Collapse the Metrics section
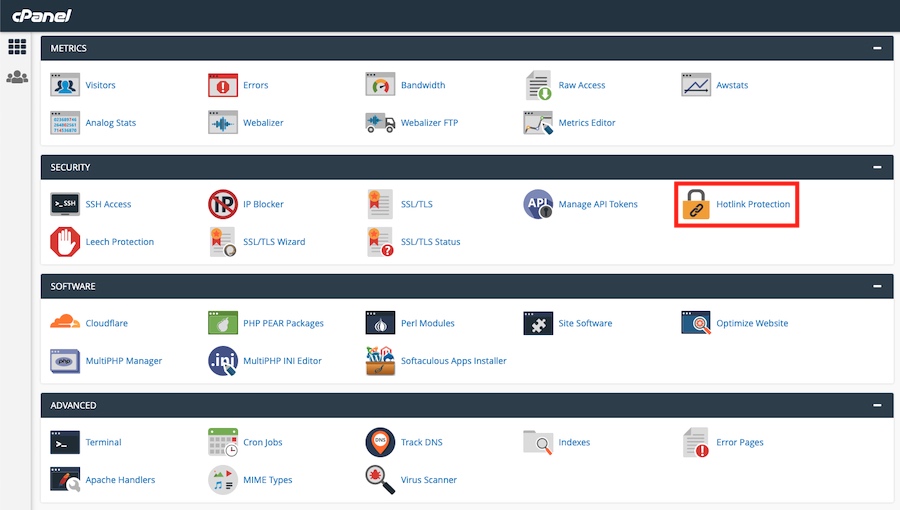Image resolution: width=900 pixels, height=510 pixels. click(x=877, y=48)
